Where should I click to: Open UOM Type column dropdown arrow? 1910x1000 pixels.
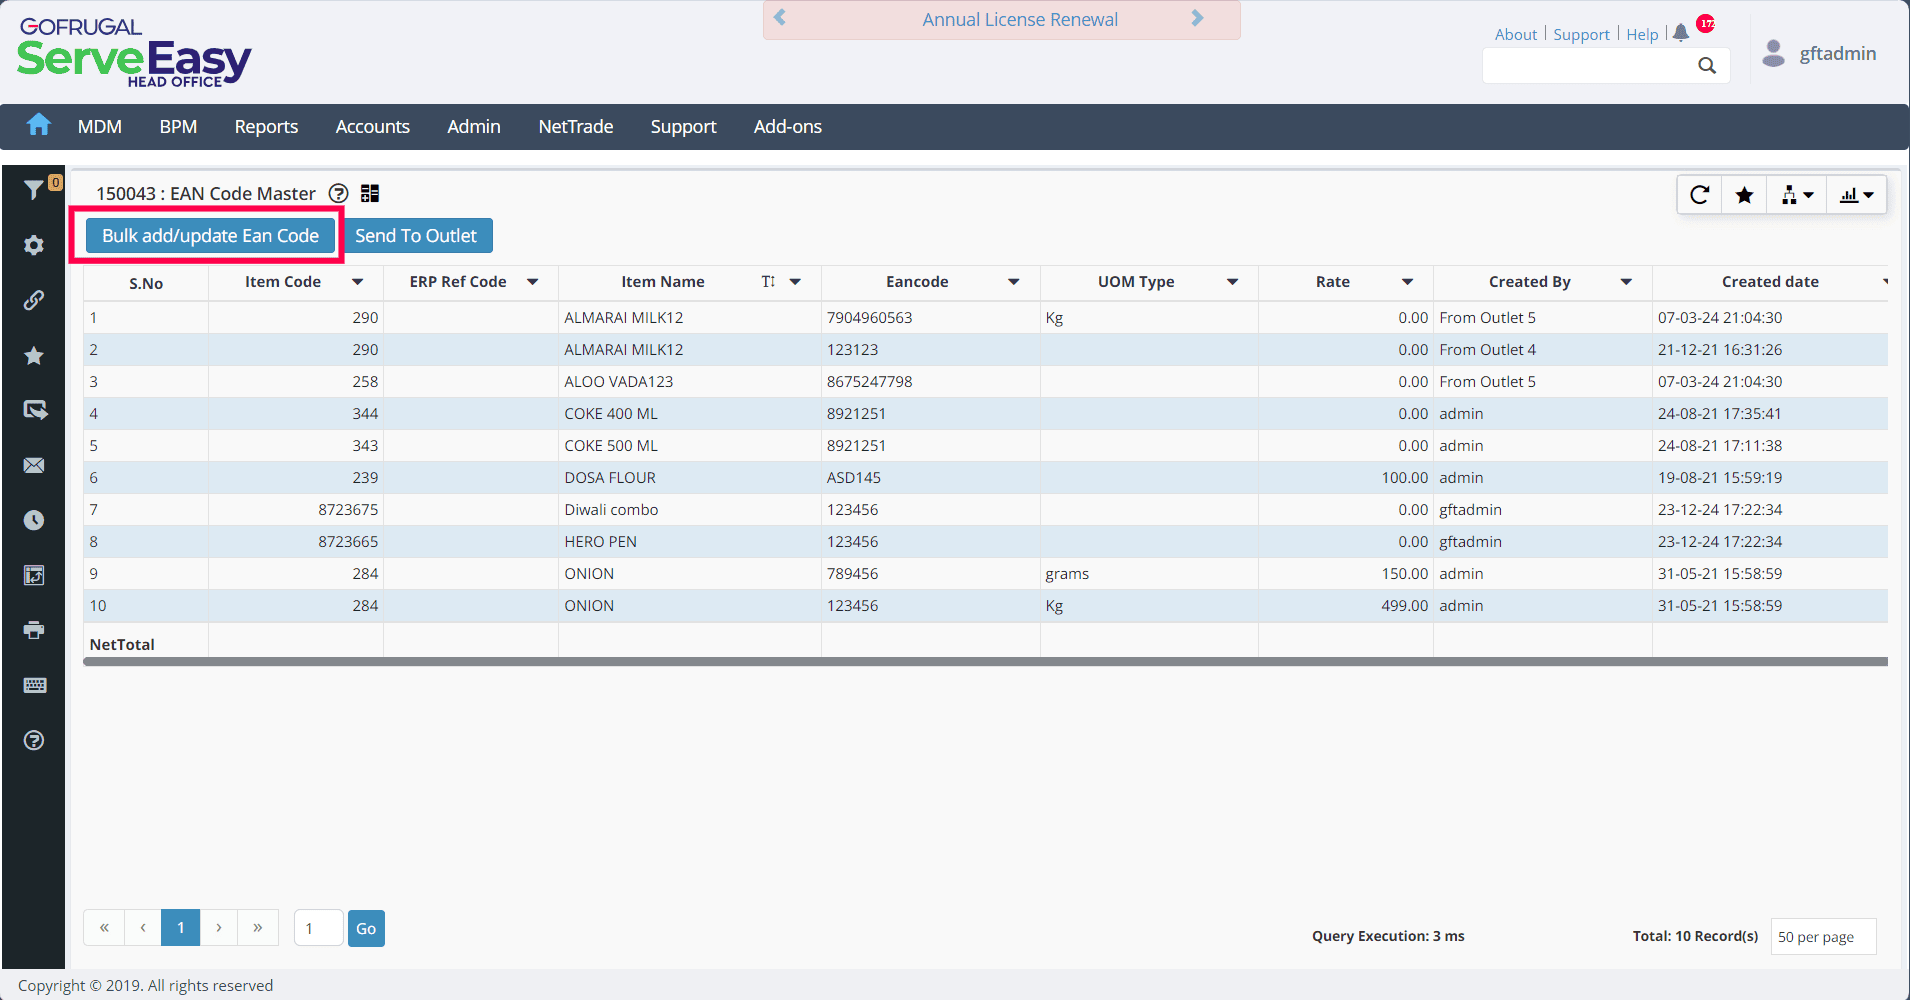pos(1233,282)
